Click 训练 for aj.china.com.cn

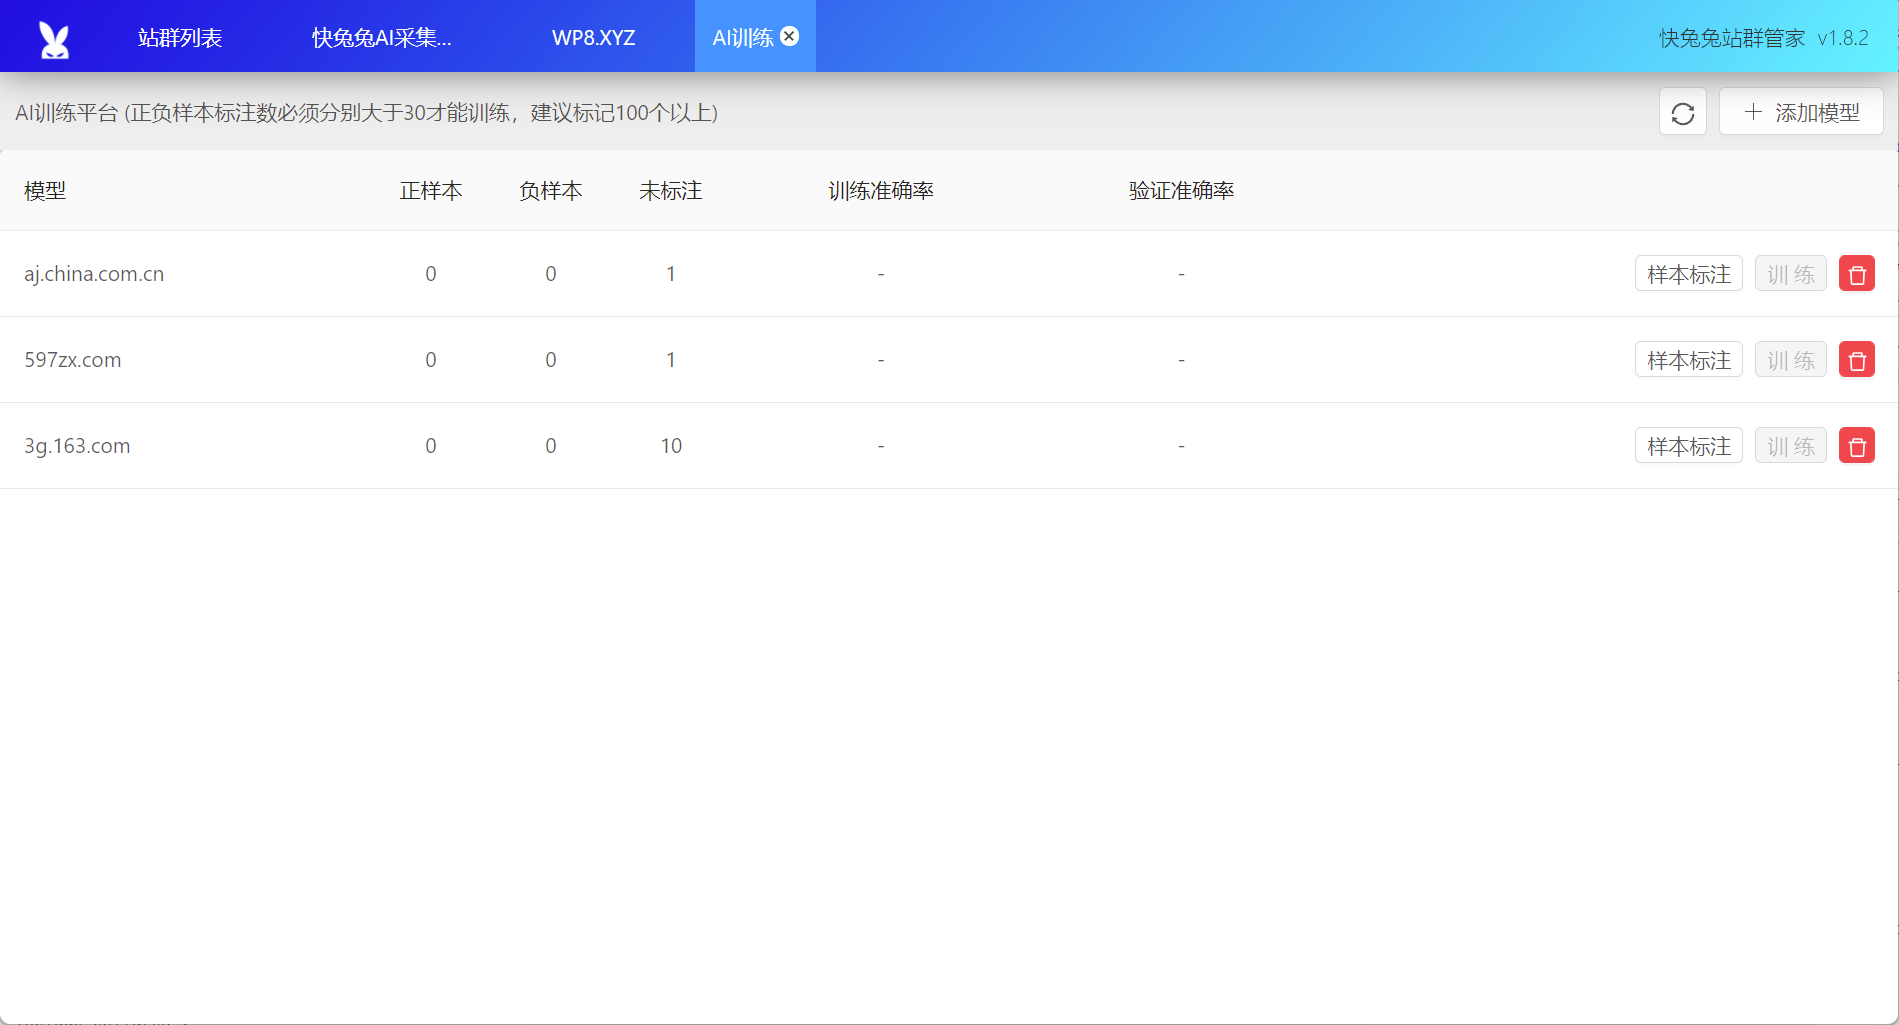click(1791, 274)
